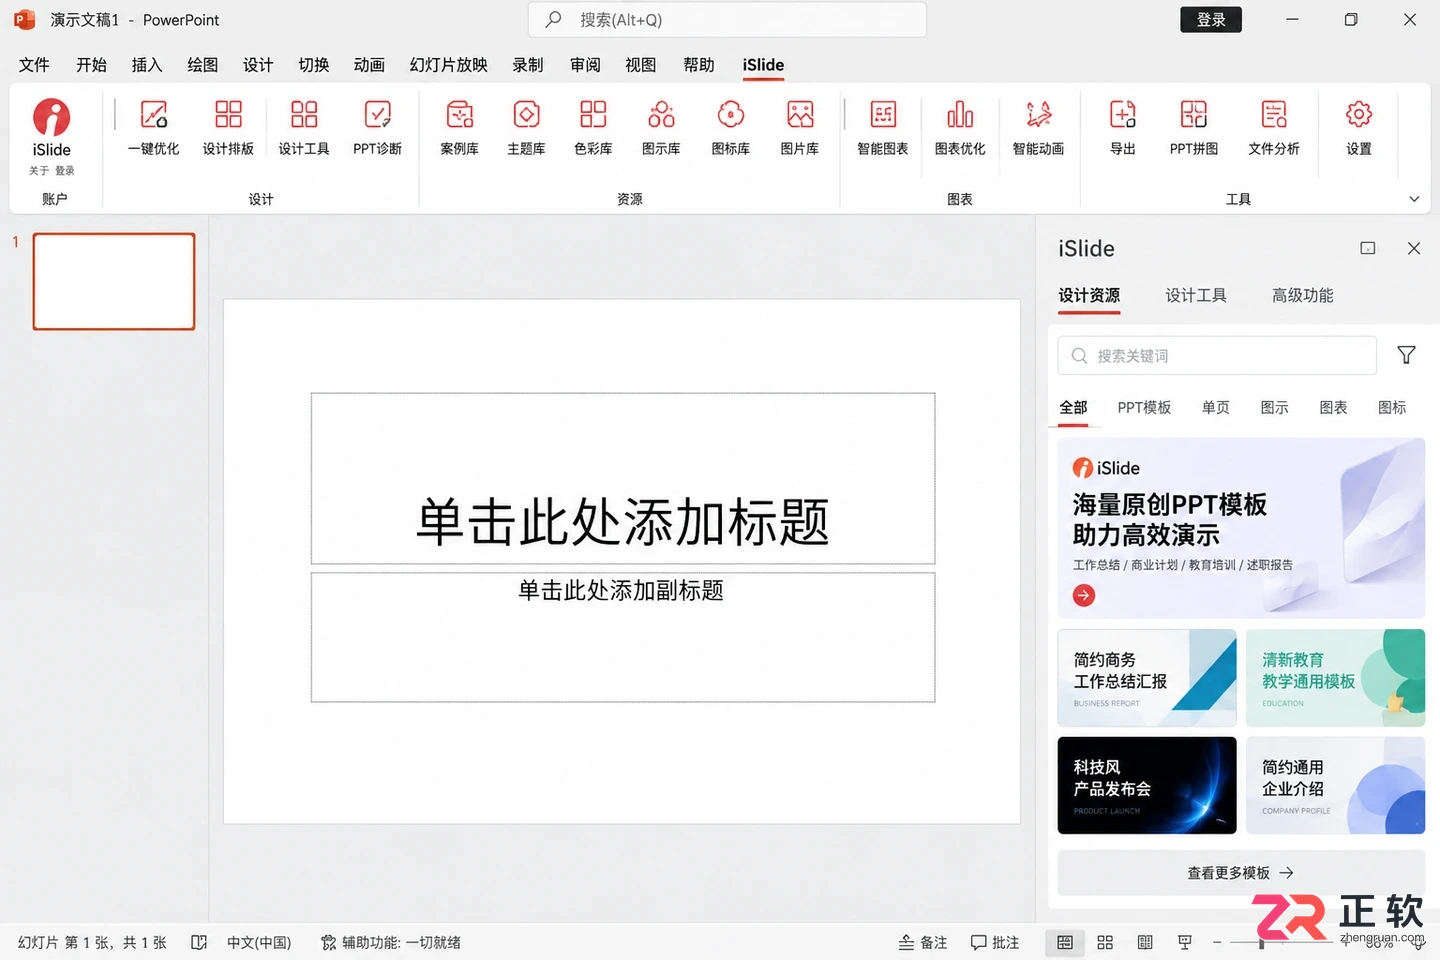Viewport: 1440px width, 960px height.
Task: Filter resources by 单页
Action: tap(1216, 407)
